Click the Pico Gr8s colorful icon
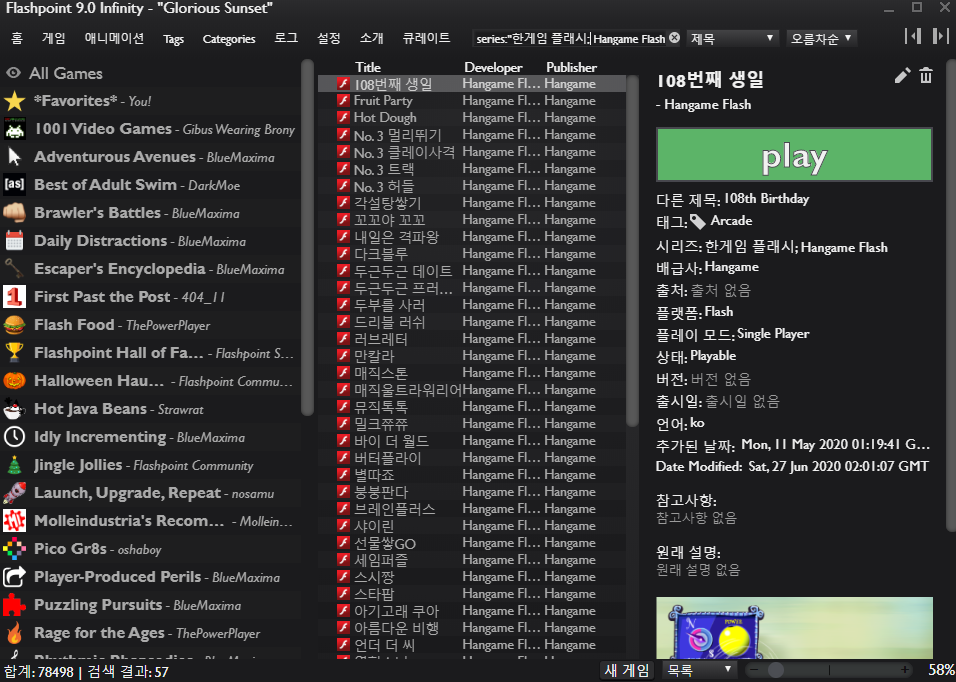 (x=15, y=549)
